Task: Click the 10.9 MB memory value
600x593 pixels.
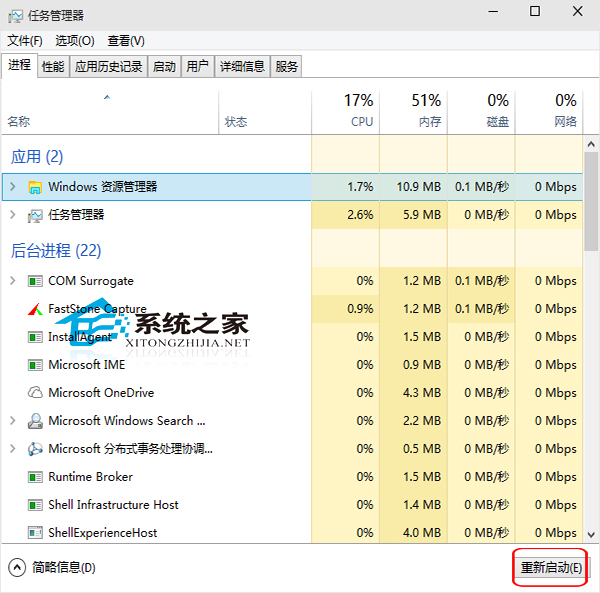Action: 419,187
